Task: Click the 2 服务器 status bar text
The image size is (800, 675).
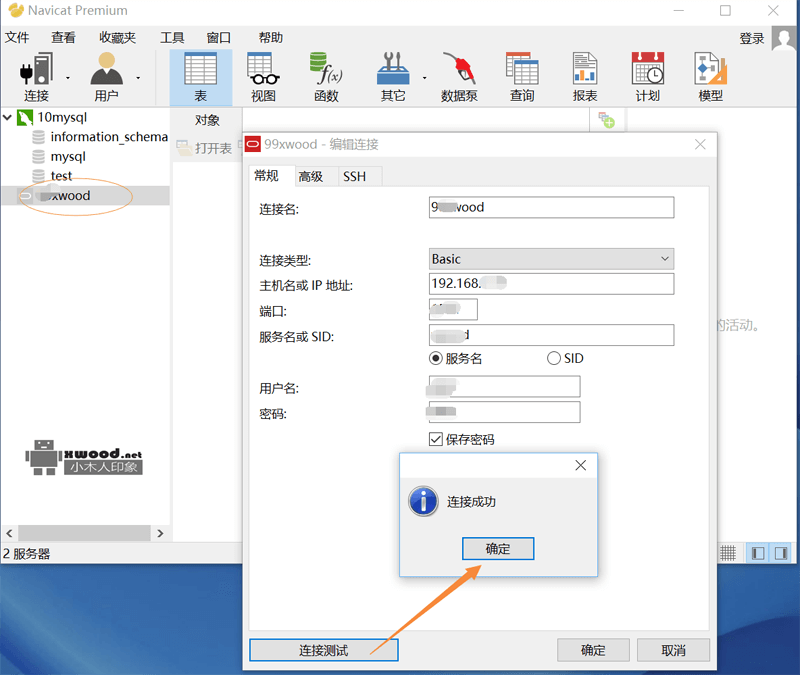Action: coord(27,554)
